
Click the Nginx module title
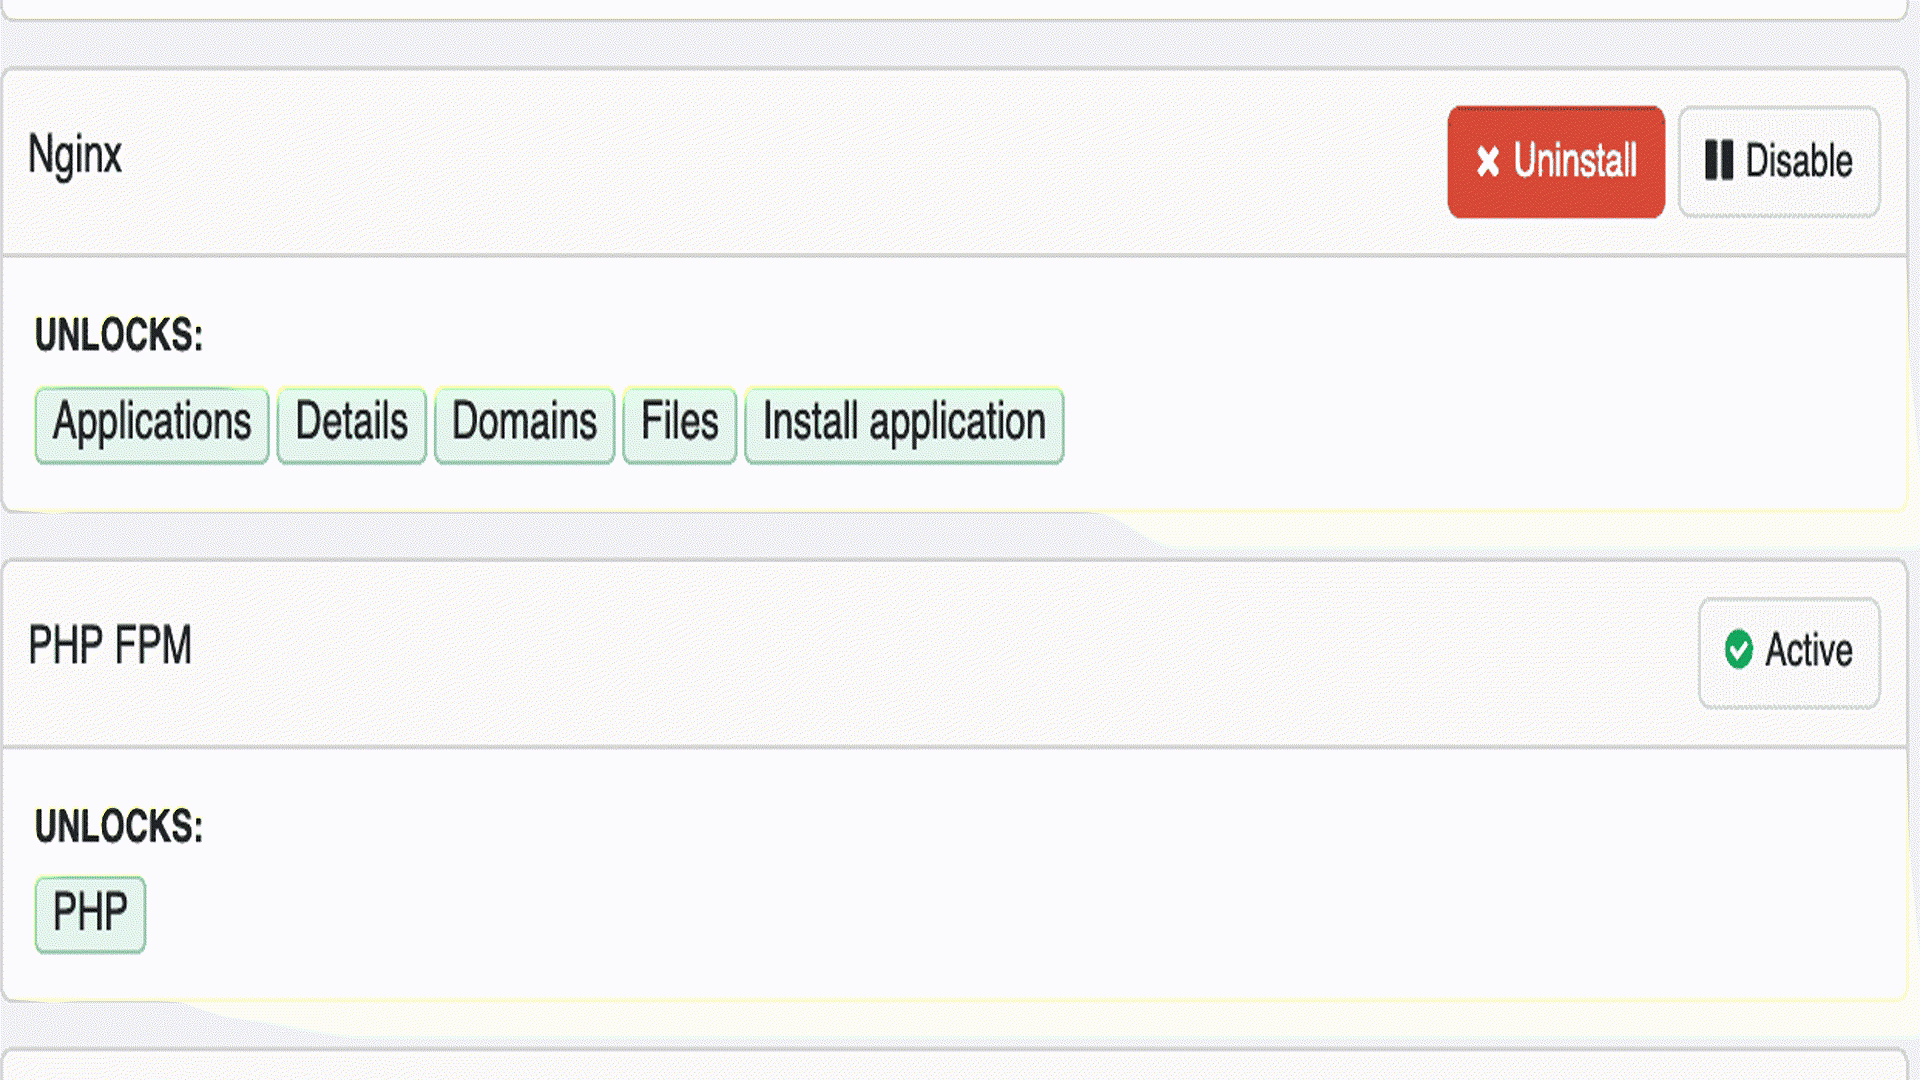[x=75, y=156]
